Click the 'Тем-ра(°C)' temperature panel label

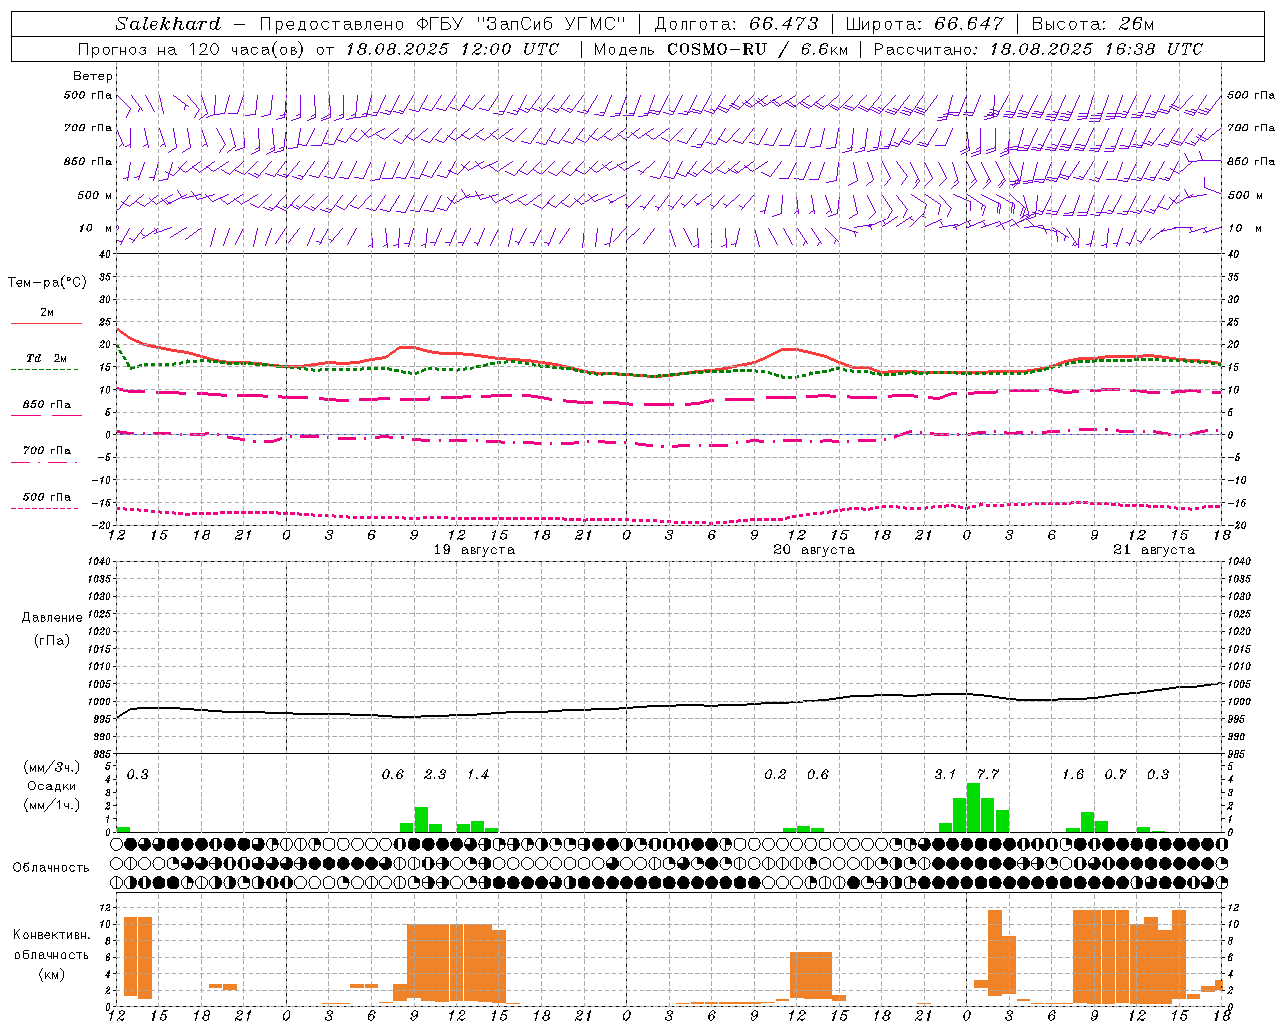click(47, 283)
